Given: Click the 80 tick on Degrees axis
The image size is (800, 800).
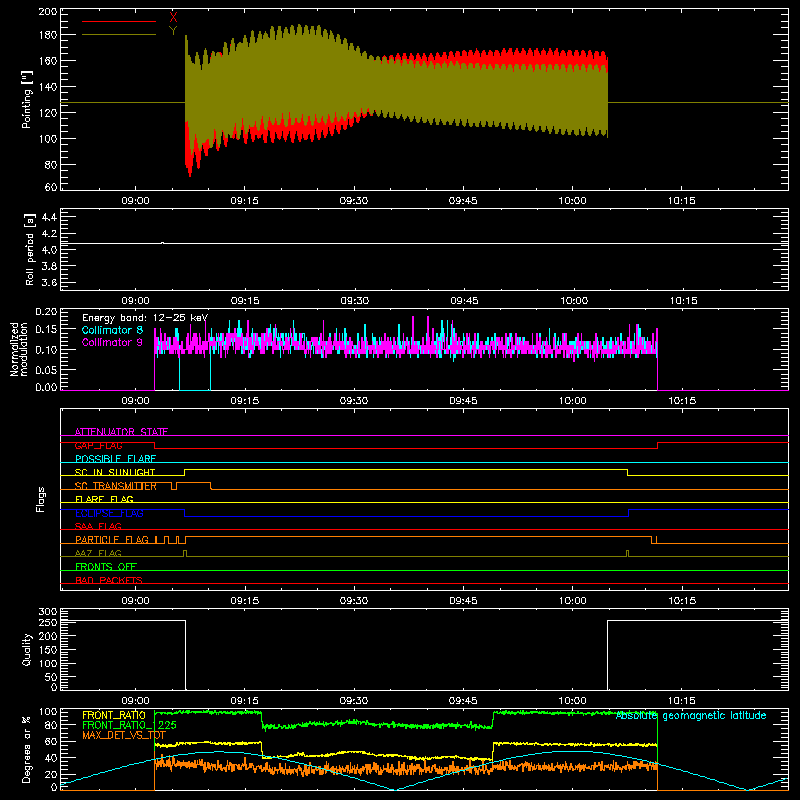Looking at the screenshot, I should click(x=51, y=725).
